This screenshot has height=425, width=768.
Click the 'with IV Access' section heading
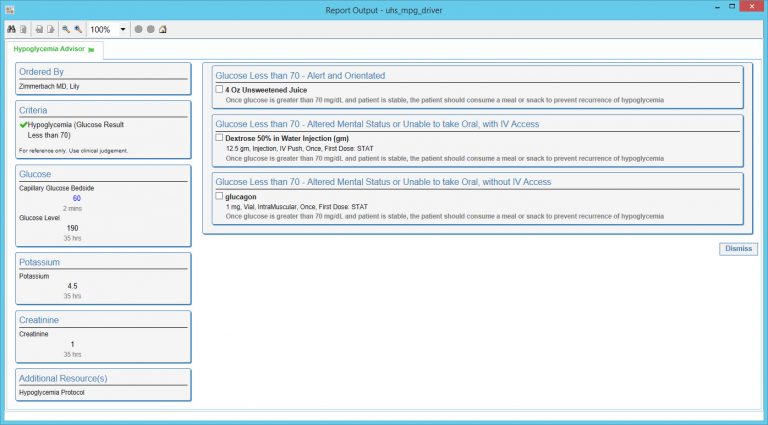click(x=377, y=124)
